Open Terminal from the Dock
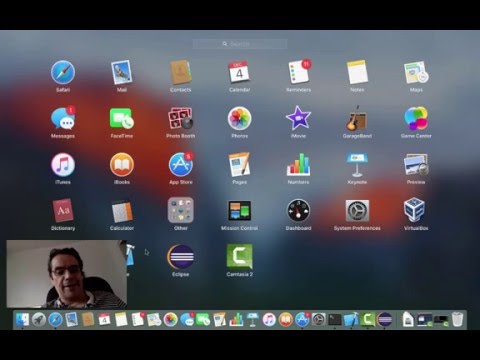The height and width of the screenshot is (360, 480). pos(335,320)
